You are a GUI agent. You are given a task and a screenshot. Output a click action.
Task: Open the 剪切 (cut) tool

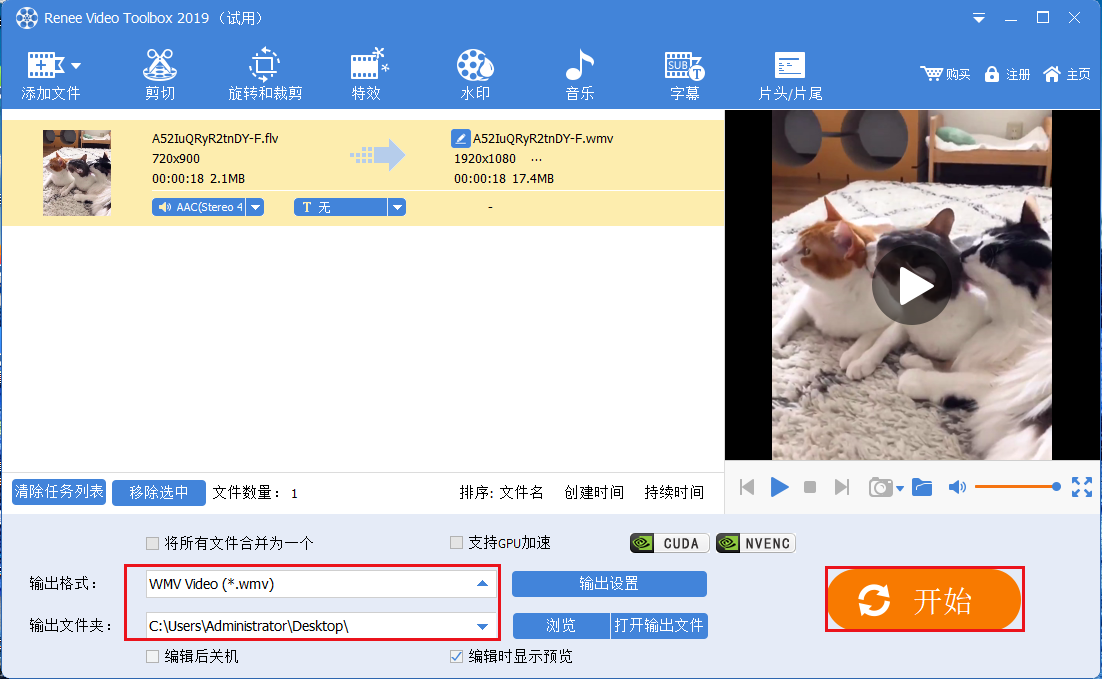[160, 75]
